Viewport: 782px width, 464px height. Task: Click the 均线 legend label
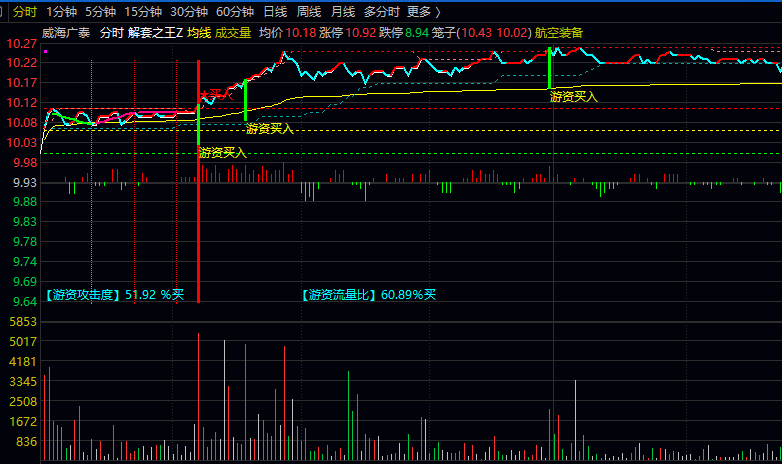199,33
